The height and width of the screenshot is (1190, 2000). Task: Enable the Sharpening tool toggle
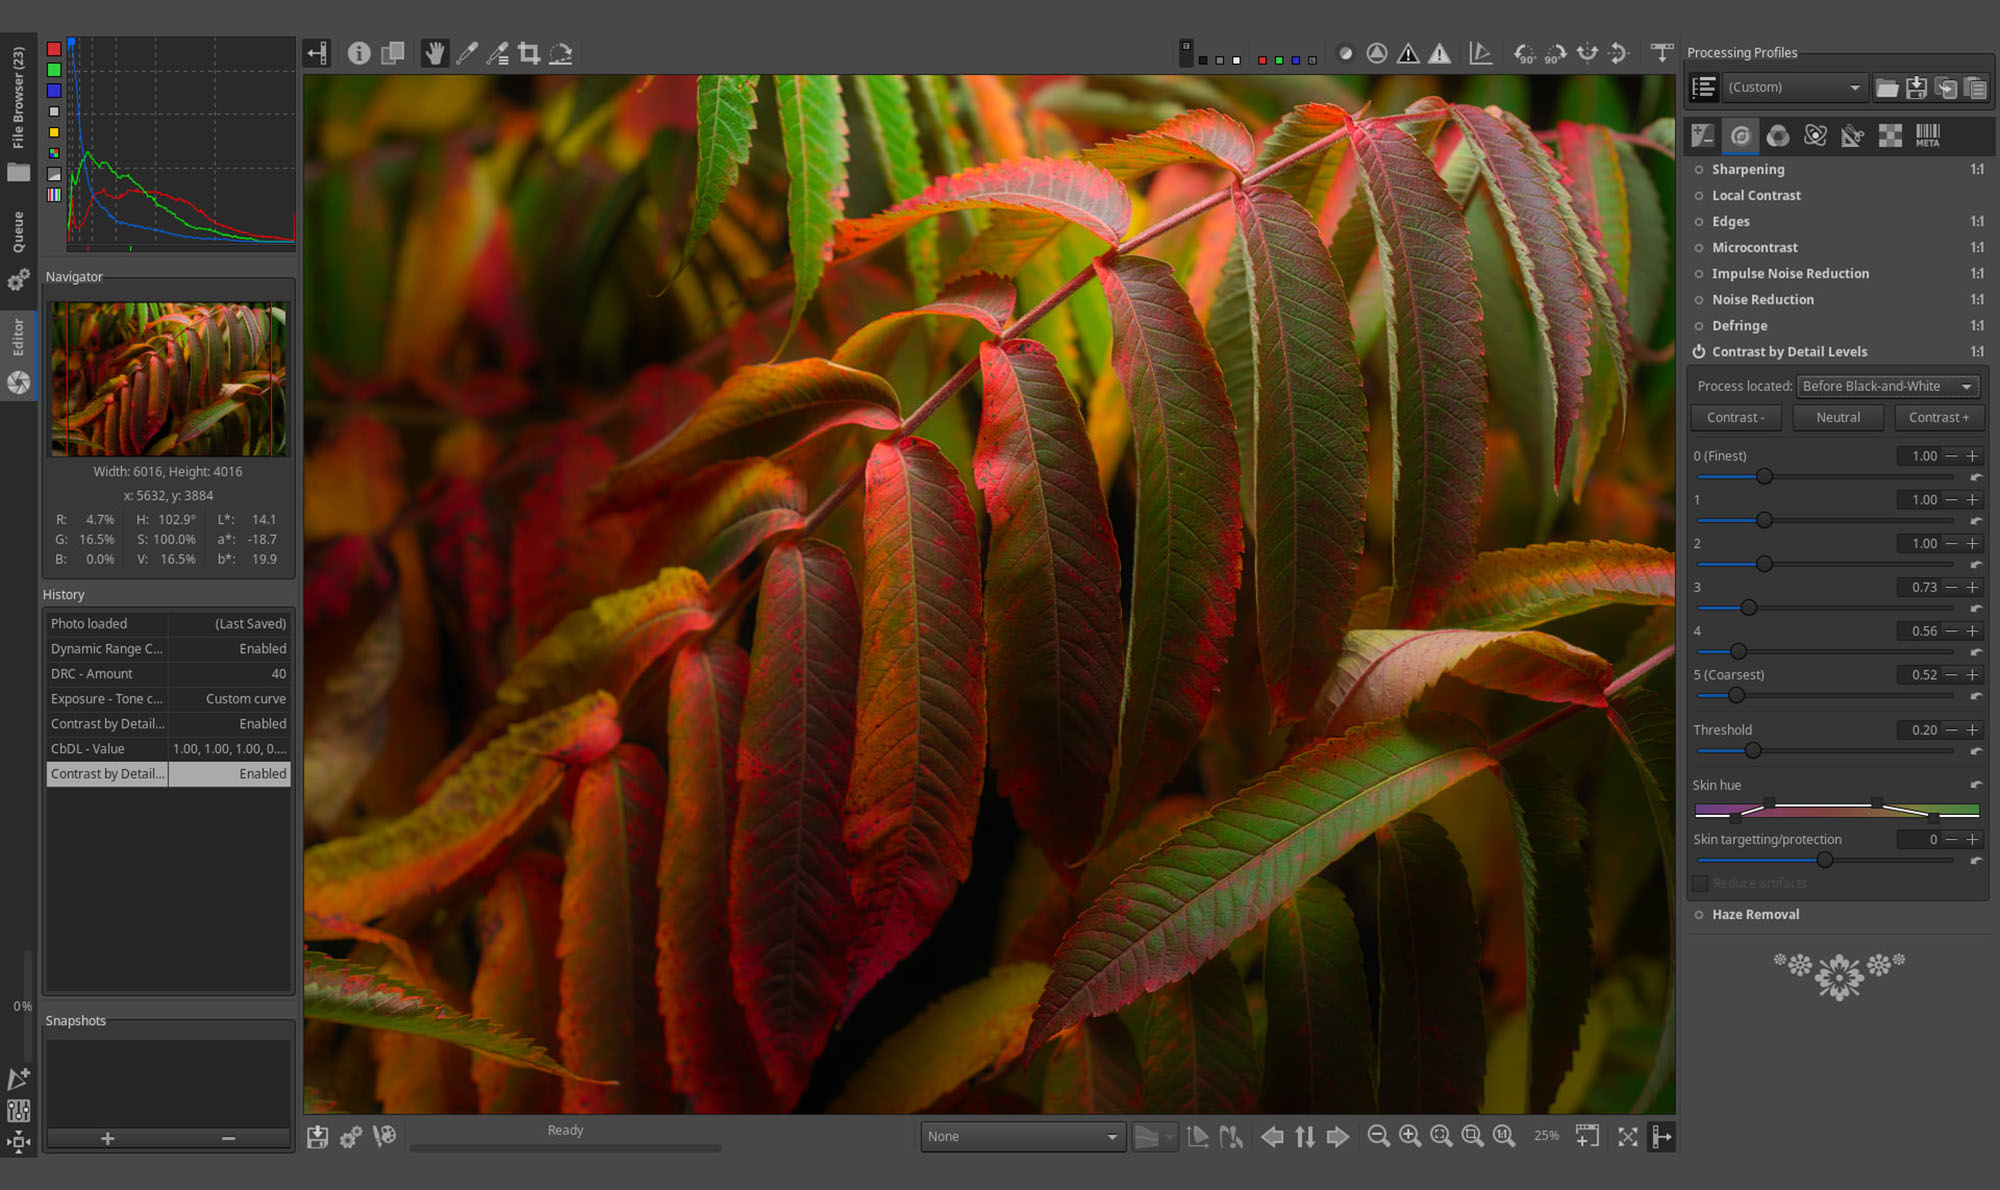[x=1699, y=170]
